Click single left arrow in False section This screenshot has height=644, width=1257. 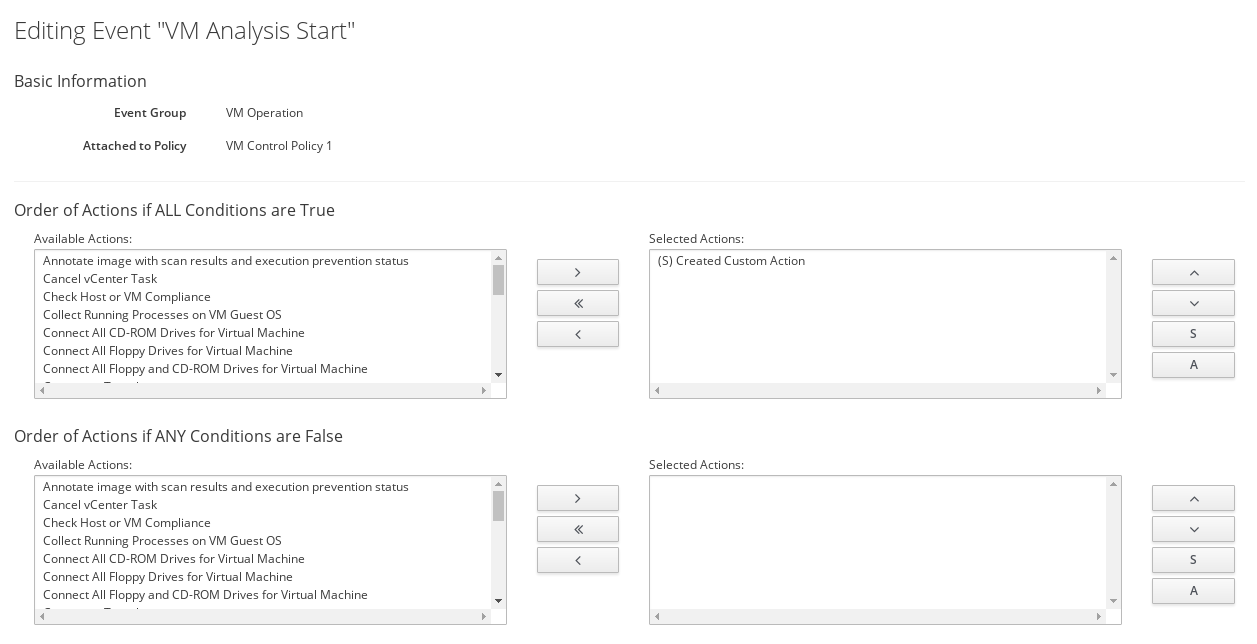[577, 560]
